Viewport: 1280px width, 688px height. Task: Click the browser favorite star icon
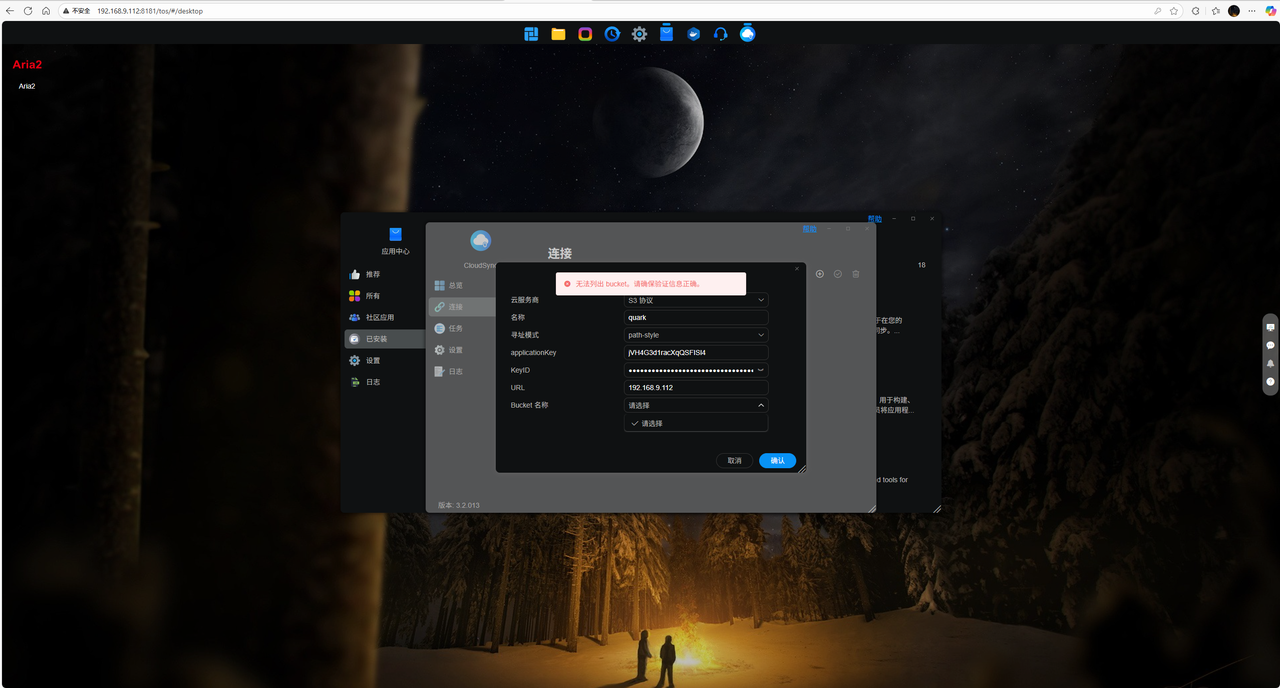pyautogui.click(x=1174, y=10)
